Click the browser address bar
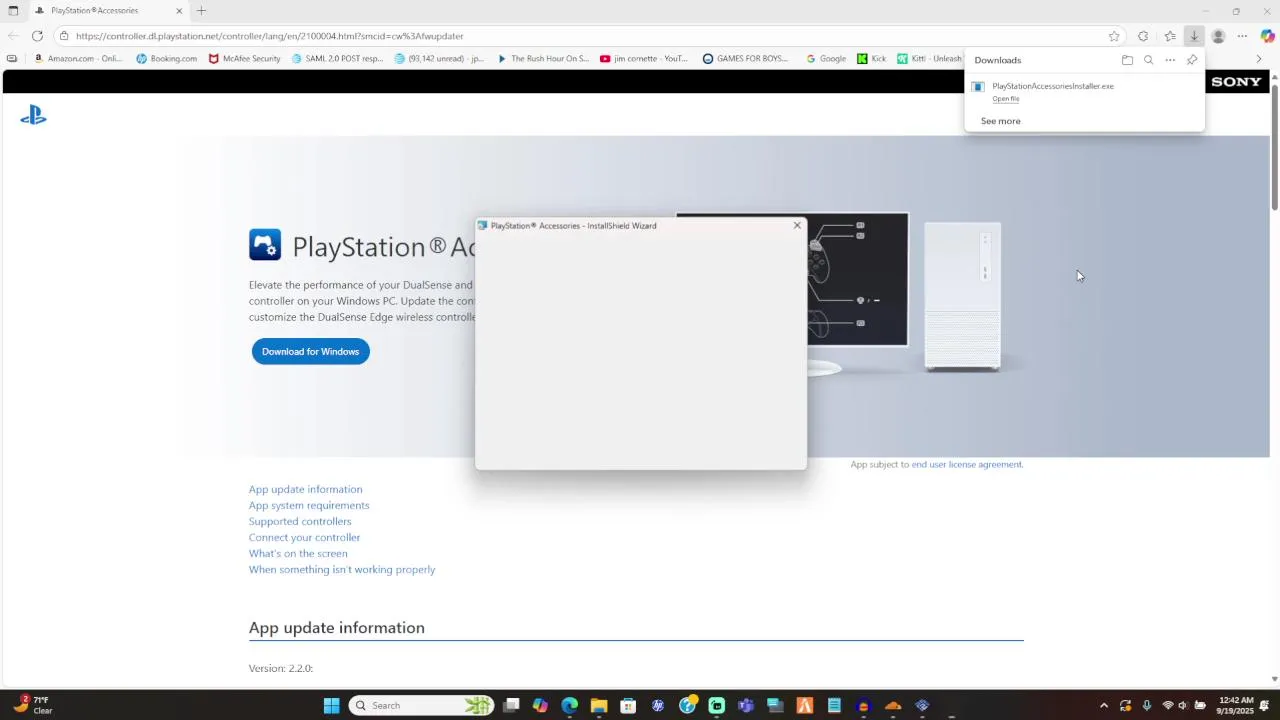The image size is (1280, 720). (x=590, y=36)
